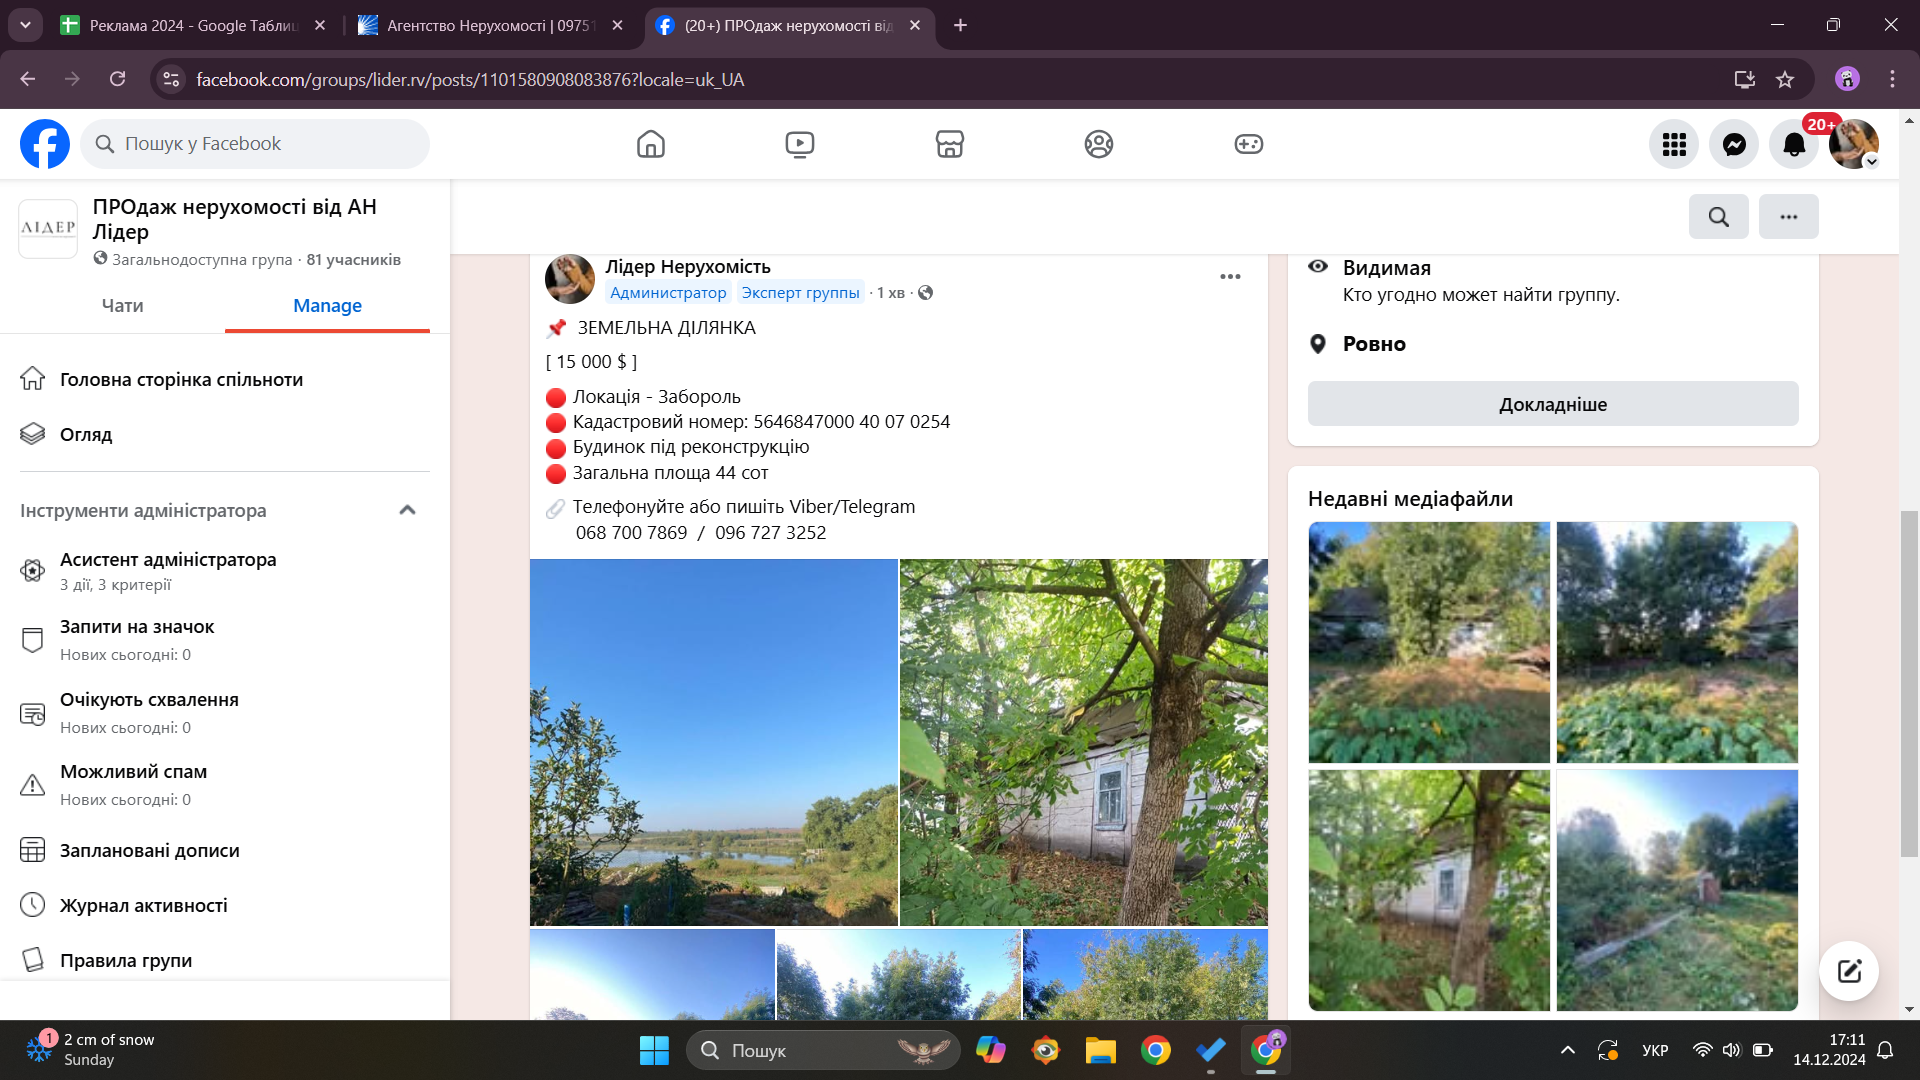The height and width of the screenshot is (1080, 1920).
Task: Open Заплановані дописи in sidebar
Action: [149, 850]
